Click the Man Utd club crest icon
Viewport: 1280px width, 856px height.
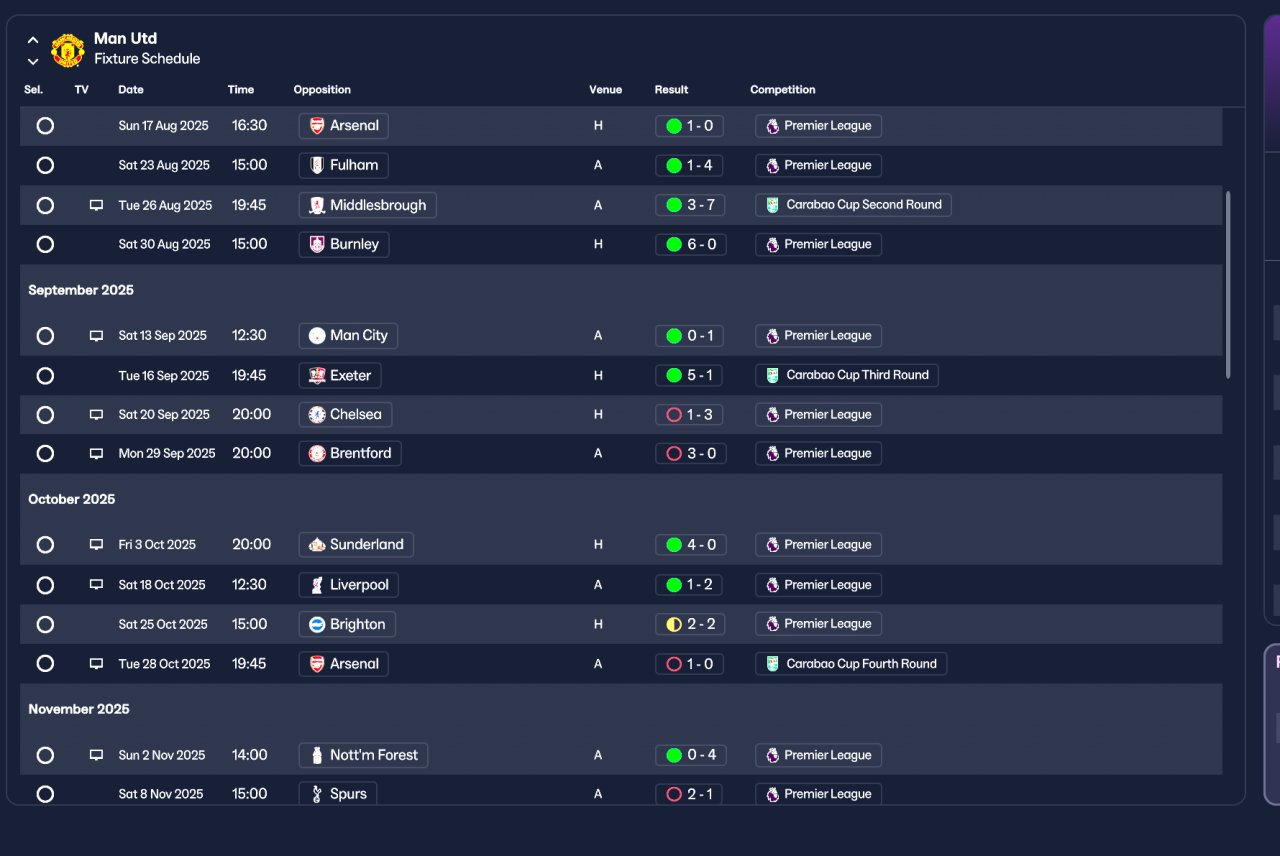pos(68,50)
